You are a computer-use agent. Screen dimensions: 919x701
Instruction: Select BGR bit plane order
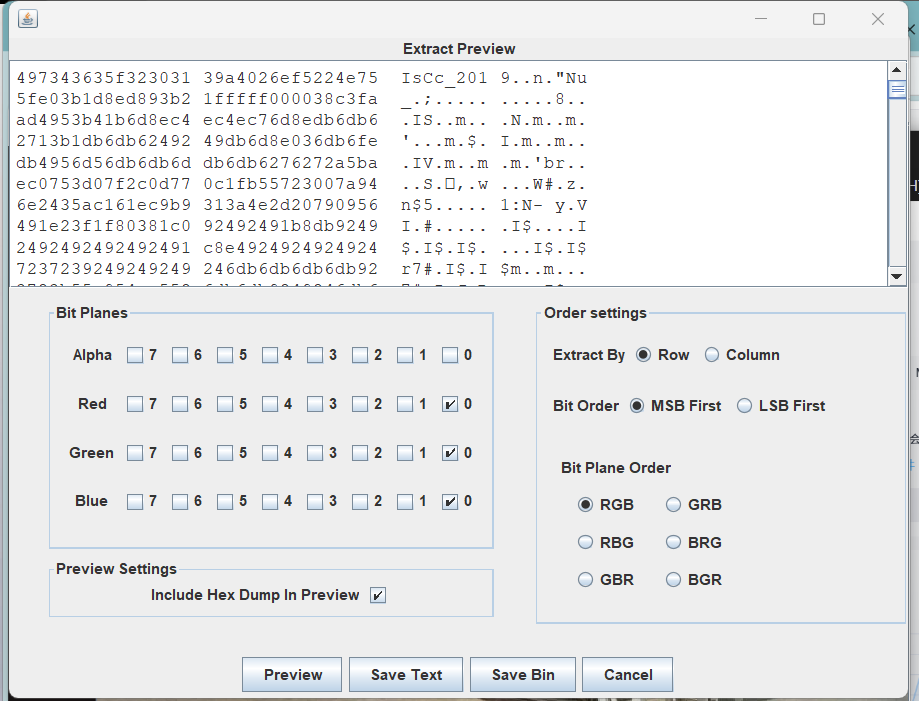(x=674, y=580)
